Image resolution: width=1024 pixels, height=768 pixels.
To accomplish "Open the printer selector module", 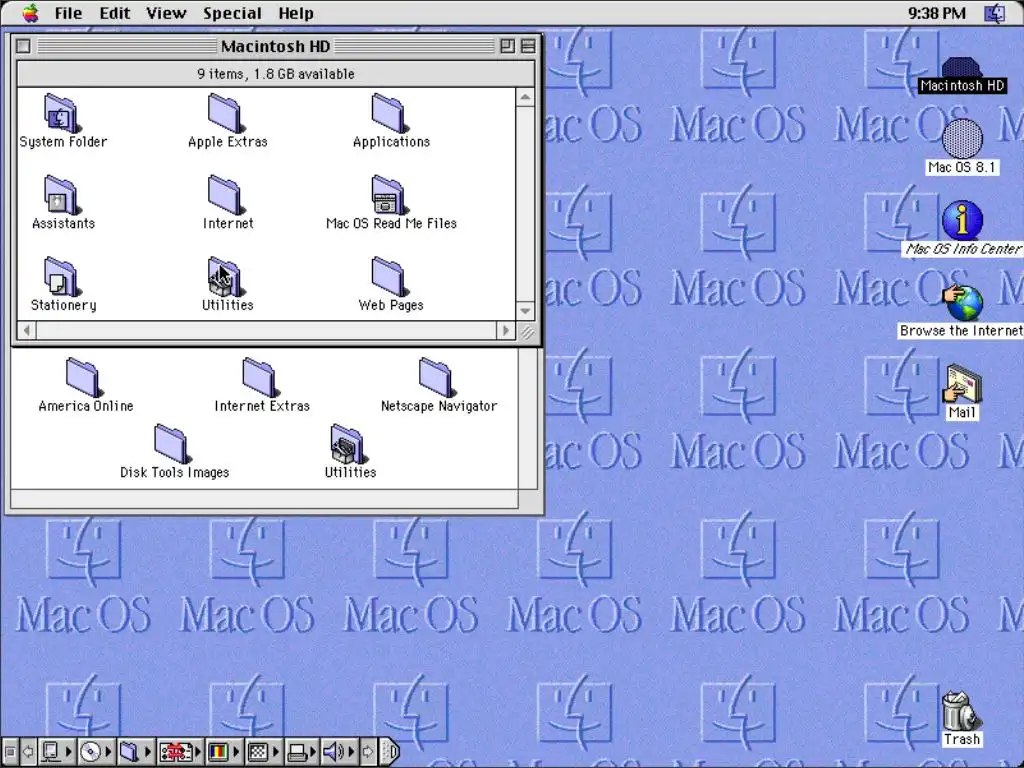I will point(302,751).
